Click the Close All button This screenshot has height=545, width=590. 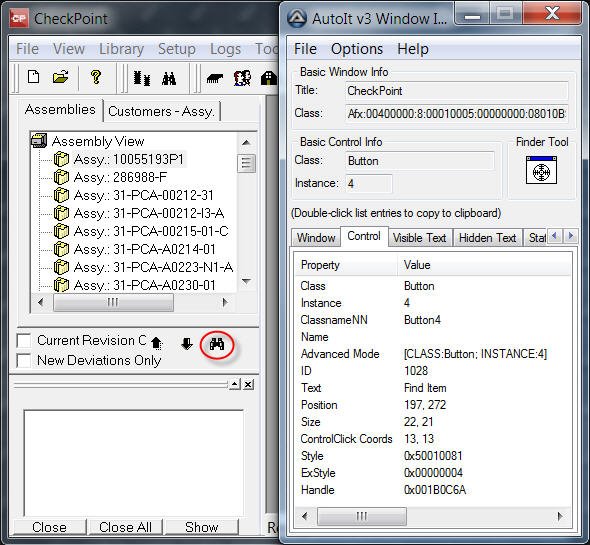[x=125, y=527]
